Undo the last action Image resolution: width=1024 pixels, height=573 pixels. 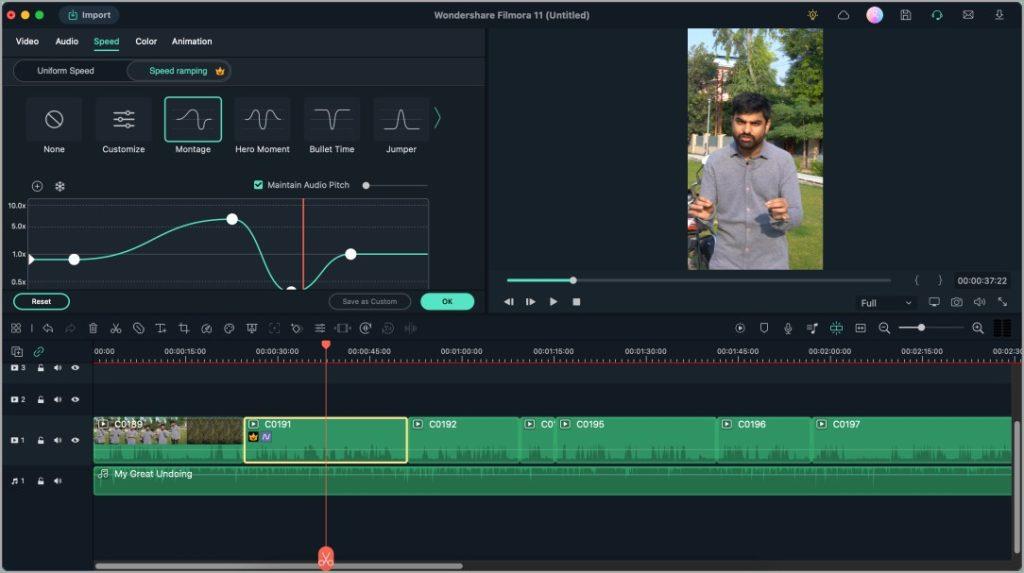tap(48, 328)
